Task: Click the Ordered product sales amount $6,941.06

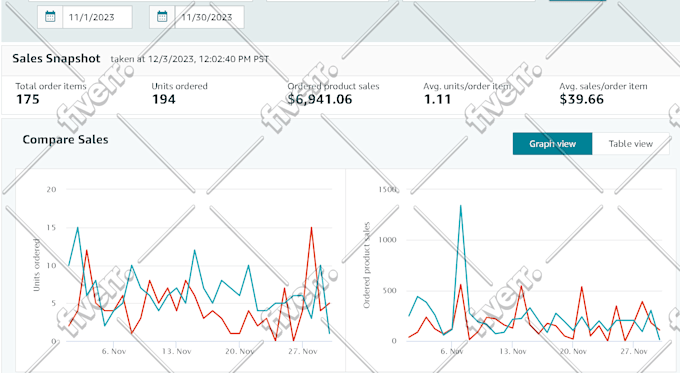Action: click(320, 99)
